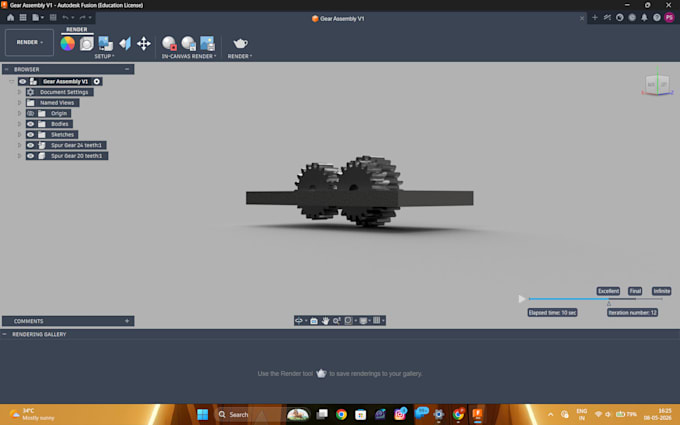Open Texture Map Controls tool
680x425 pixels.
click(x=125, y=43)
